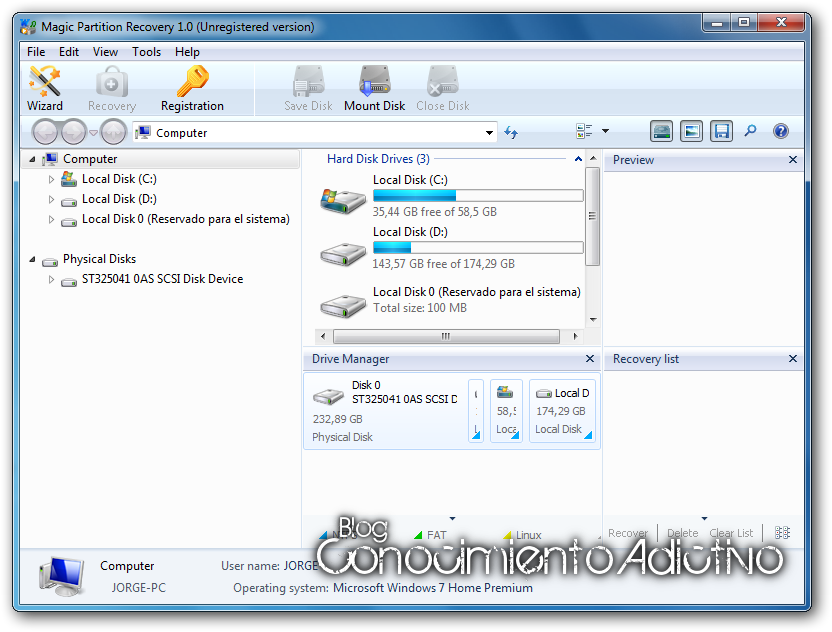Click the FAT legend label
The width and height of the screenshot is (832, 632).
(437, 535)
